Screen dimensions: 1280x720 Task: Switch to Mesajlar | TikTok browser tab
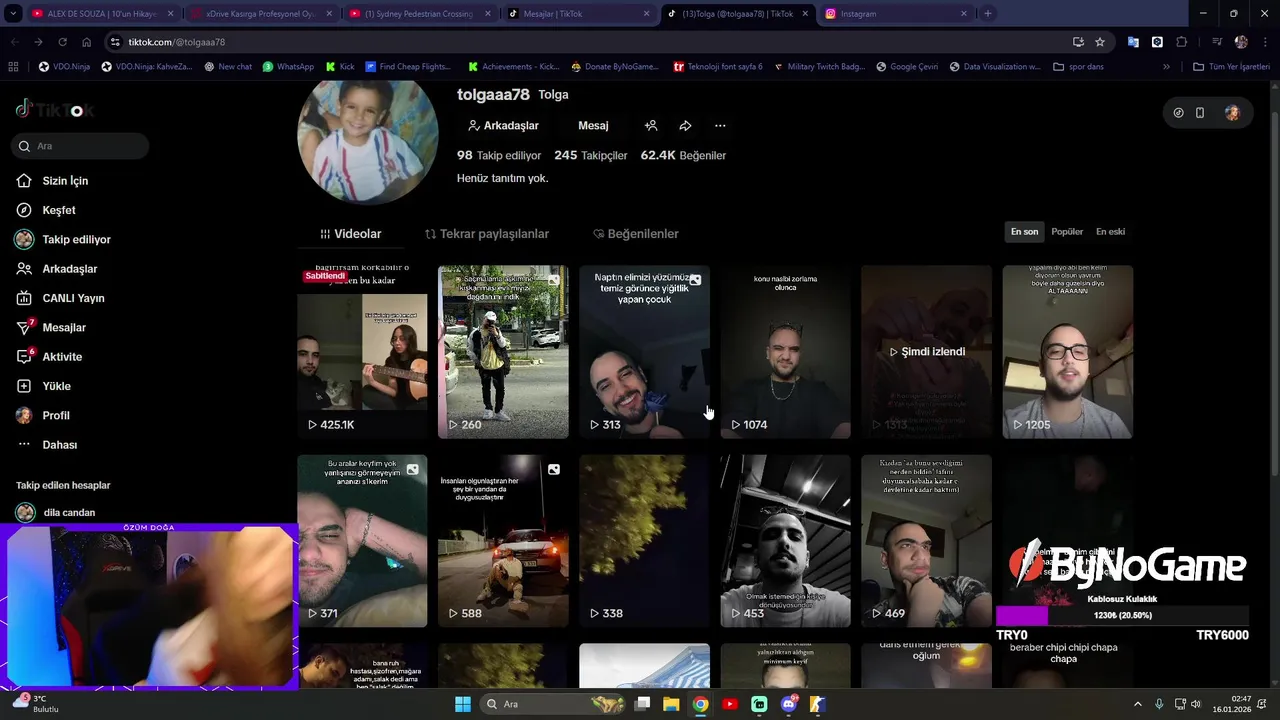coord(579,14)
